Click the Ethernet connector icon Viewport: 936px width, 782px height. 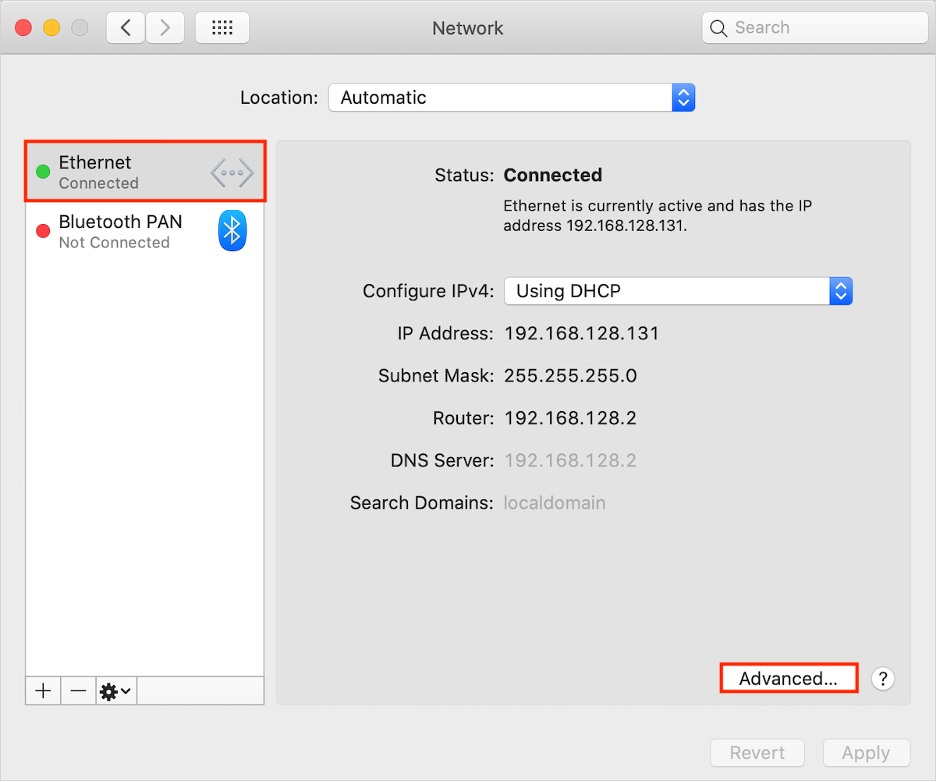[232, 172]
